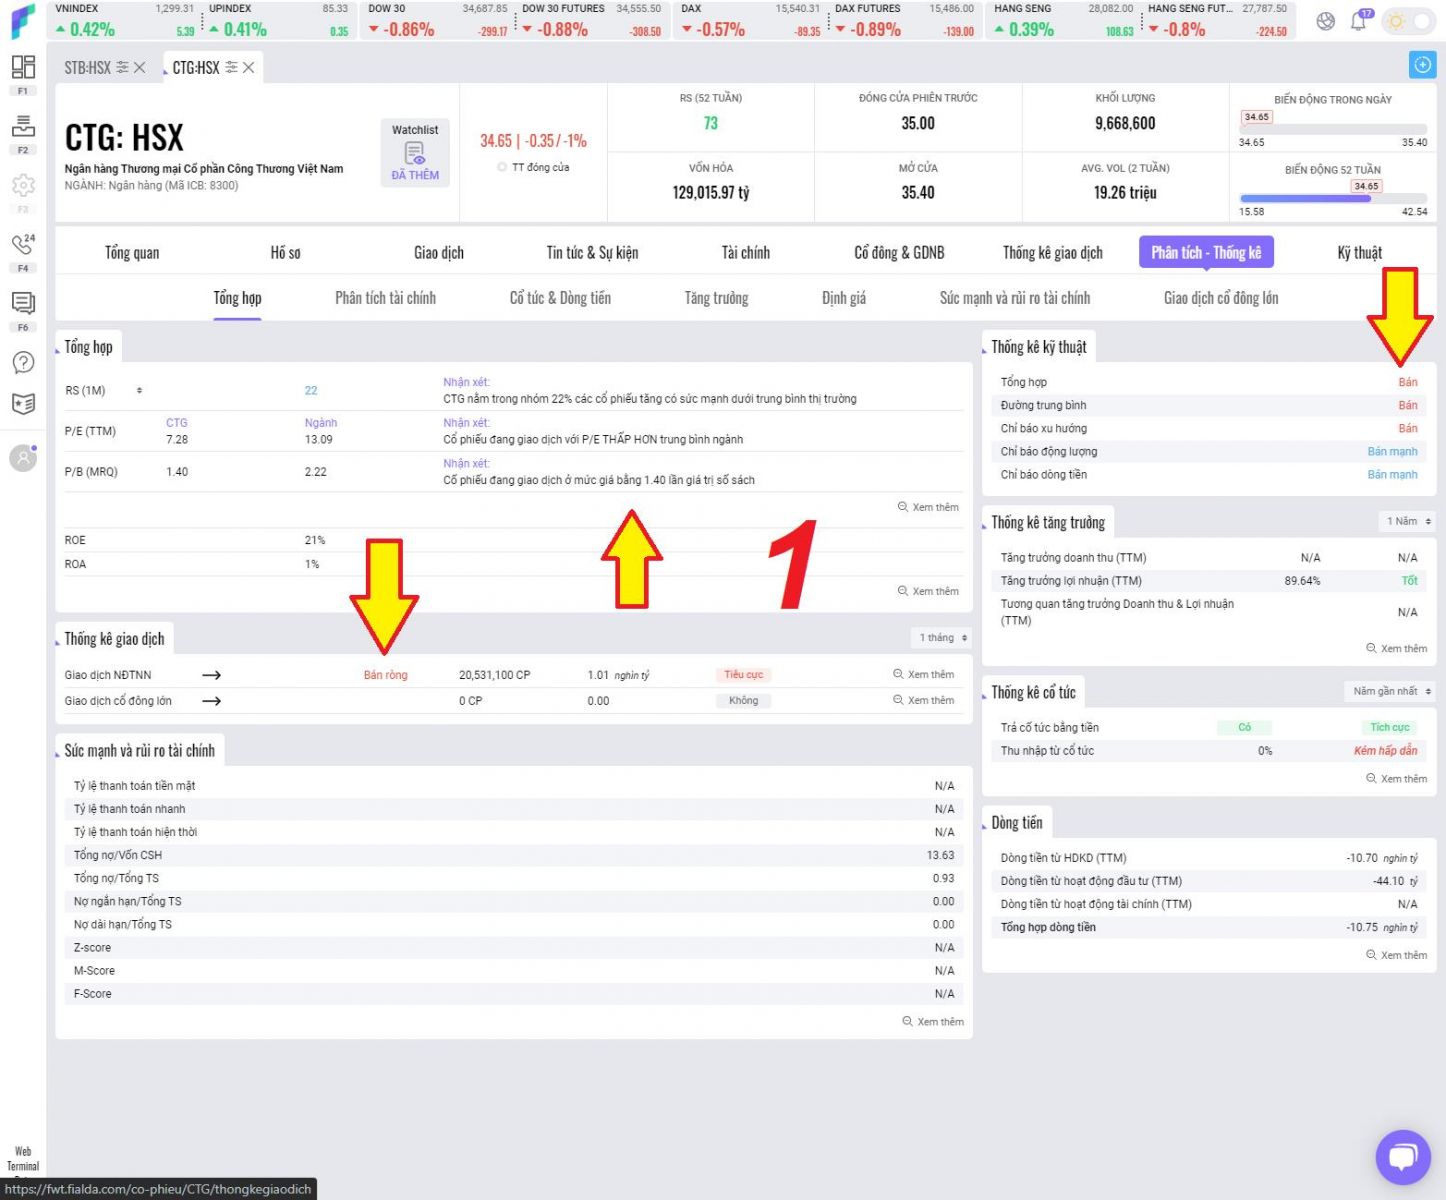1446x1200 pixels.
Task: Click the VNINDEX ticker in top bar
Action: coord(125,21)
